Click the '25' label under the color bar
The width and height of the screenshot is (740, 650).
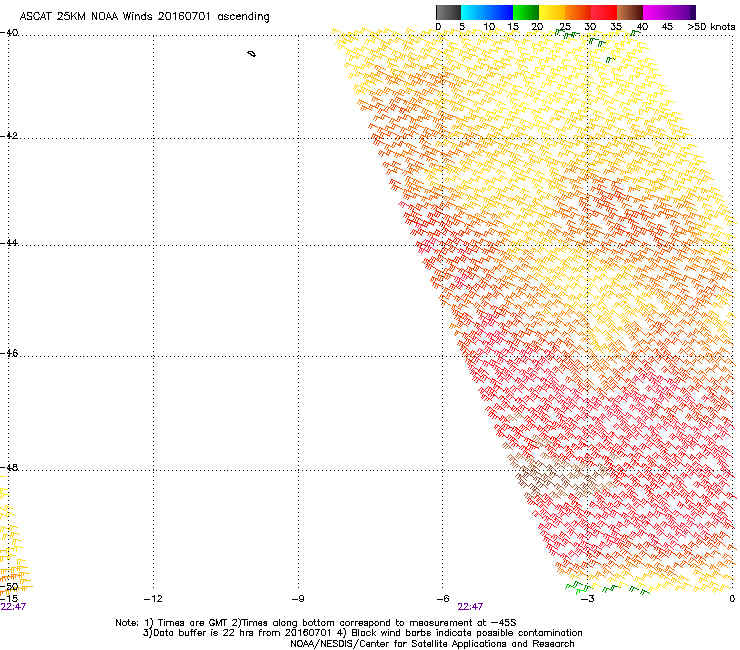(565, 27)
